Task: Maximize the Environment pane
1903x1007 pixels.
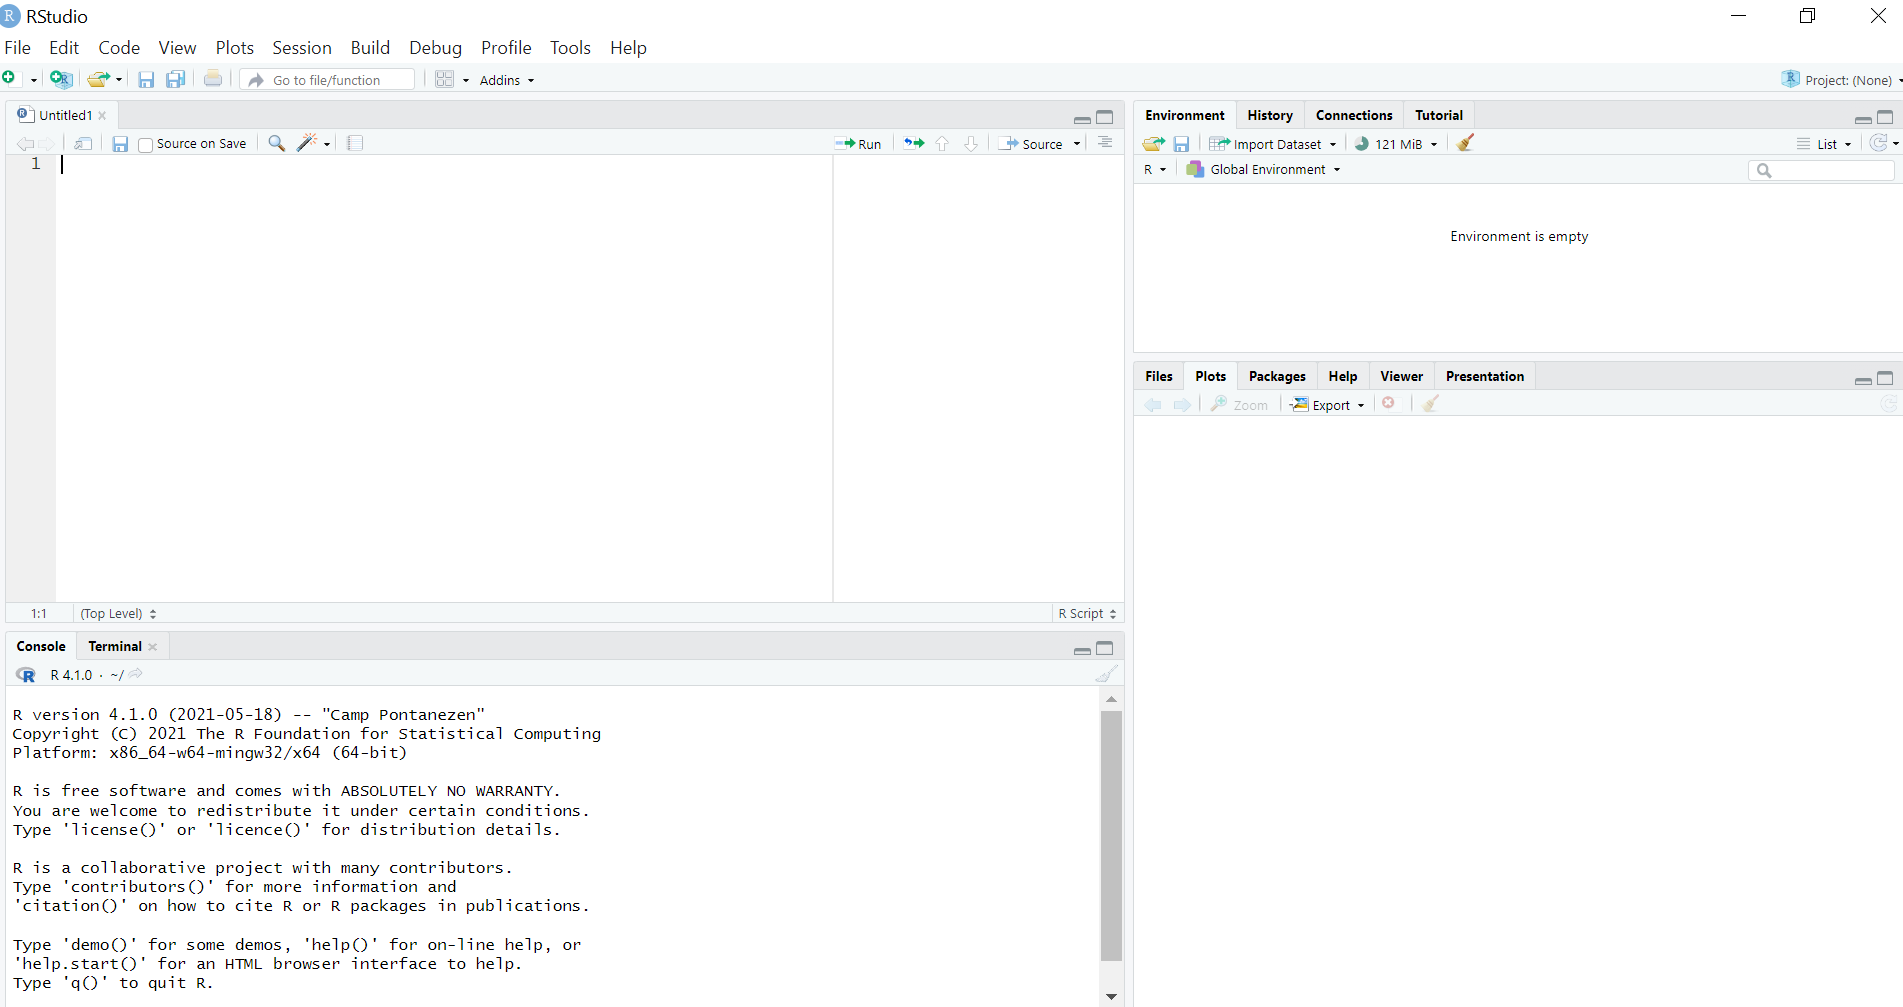Action: point(1885,117)
